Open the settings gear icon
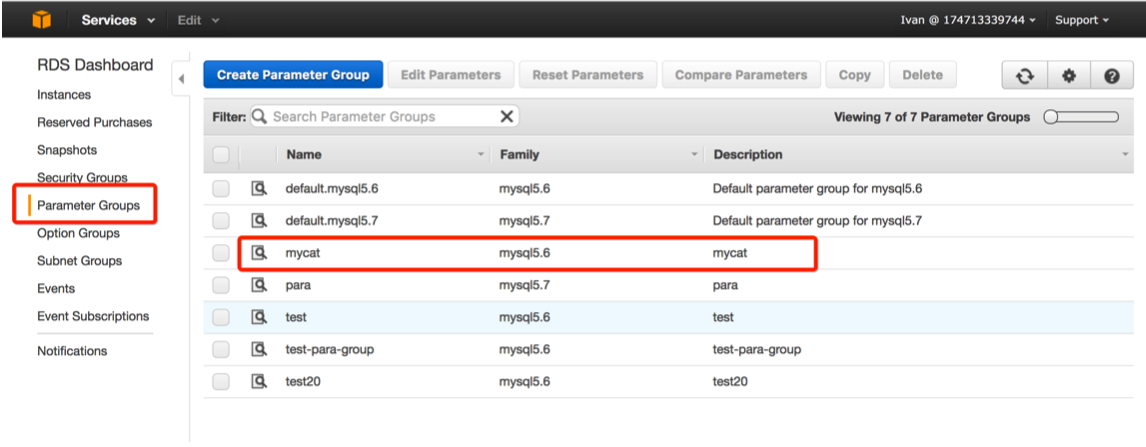The width and height of the screenshot is (1146, 447). pos(1069,75)
